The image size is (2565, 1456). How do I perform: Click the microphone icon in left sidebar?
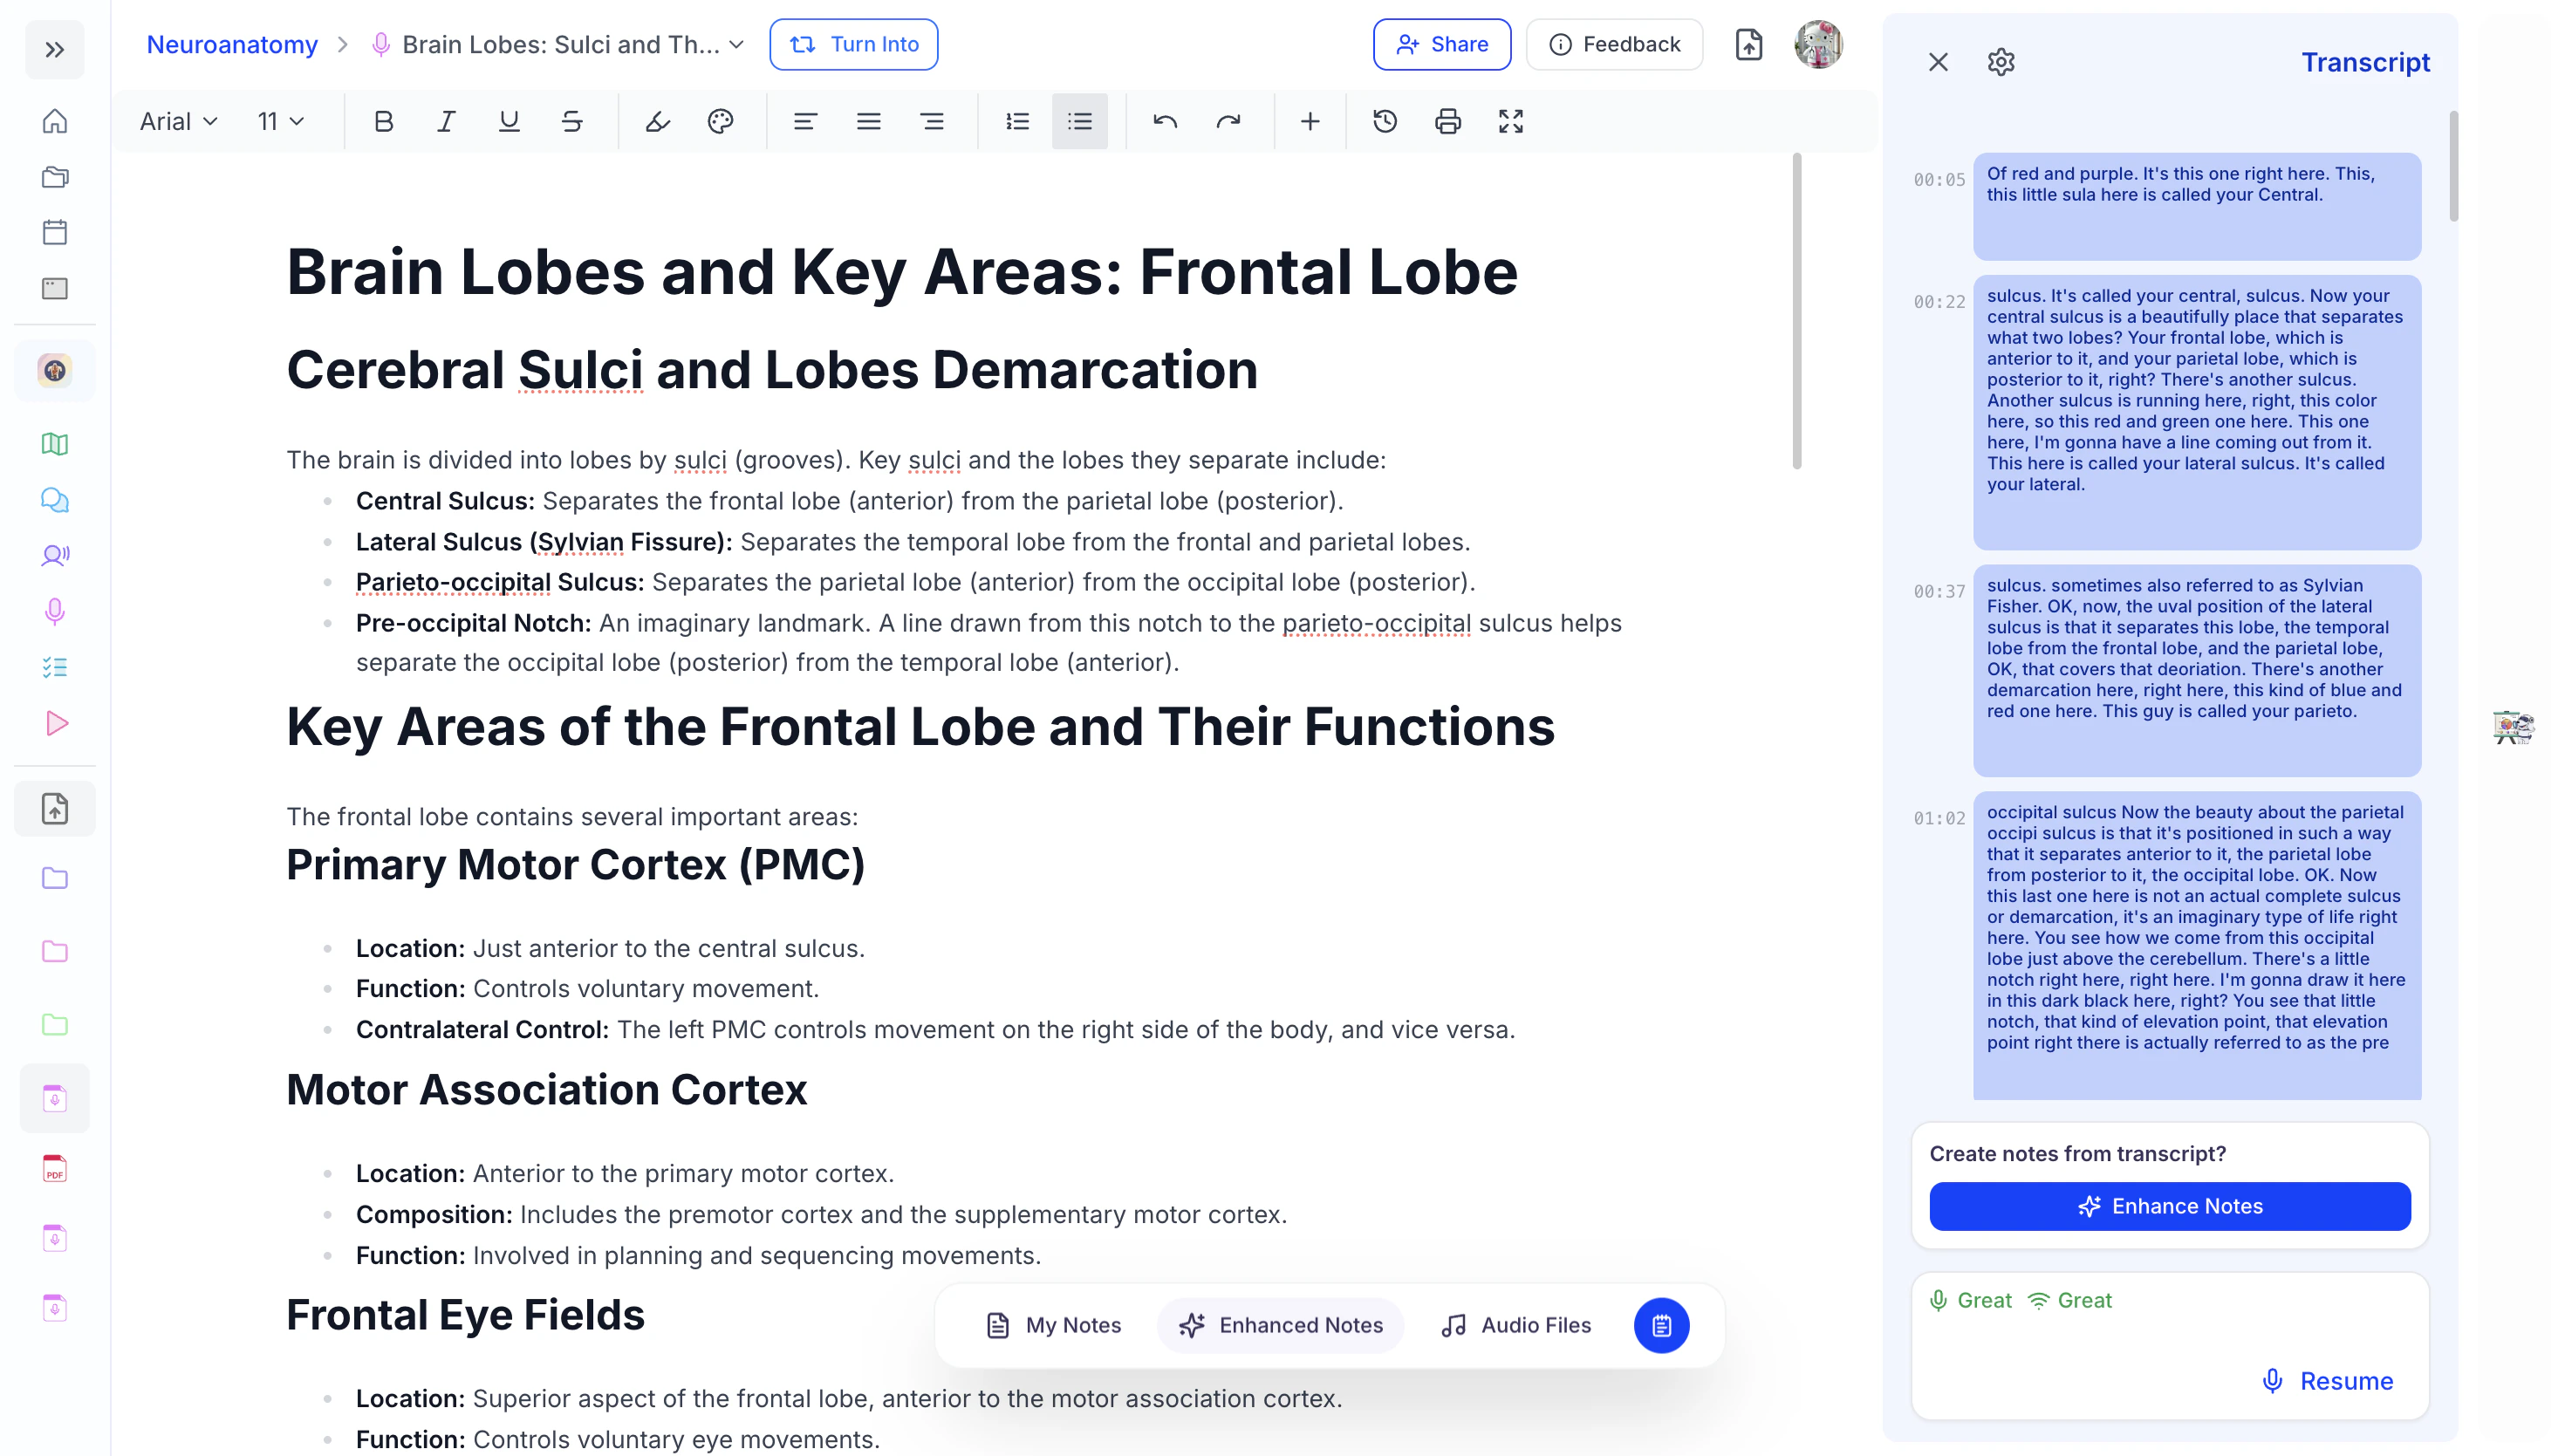[55, 611]
